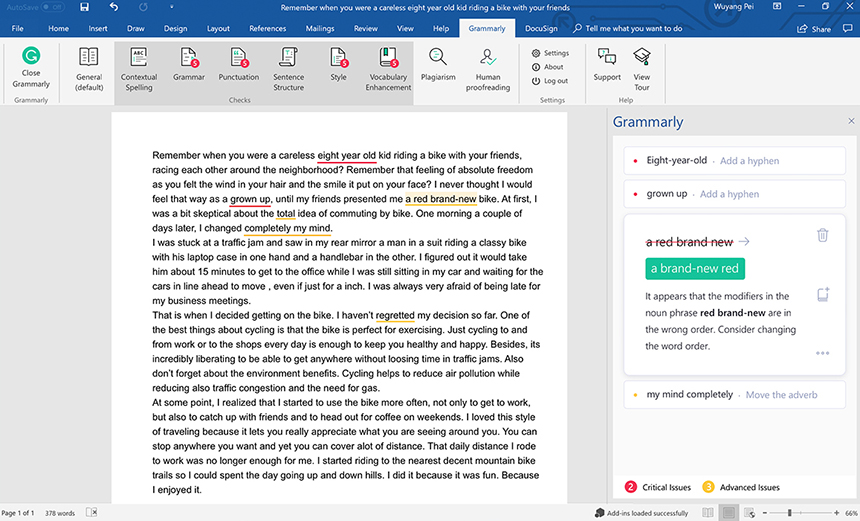
Task: Click the 378 words count in status bar
Action: (x=60, y=513)
